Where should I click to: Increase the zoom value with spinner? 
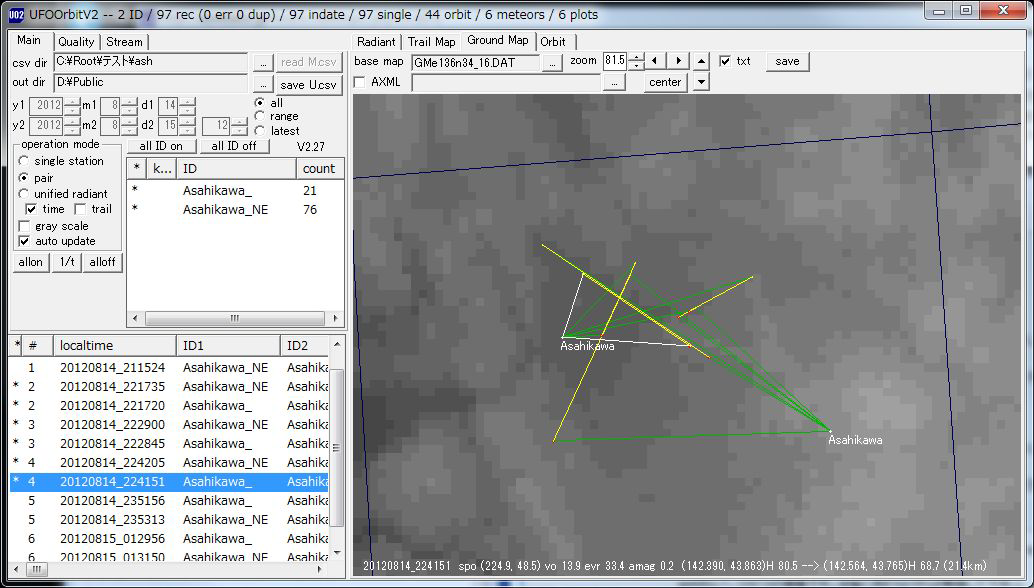click(x=636, y=57)
